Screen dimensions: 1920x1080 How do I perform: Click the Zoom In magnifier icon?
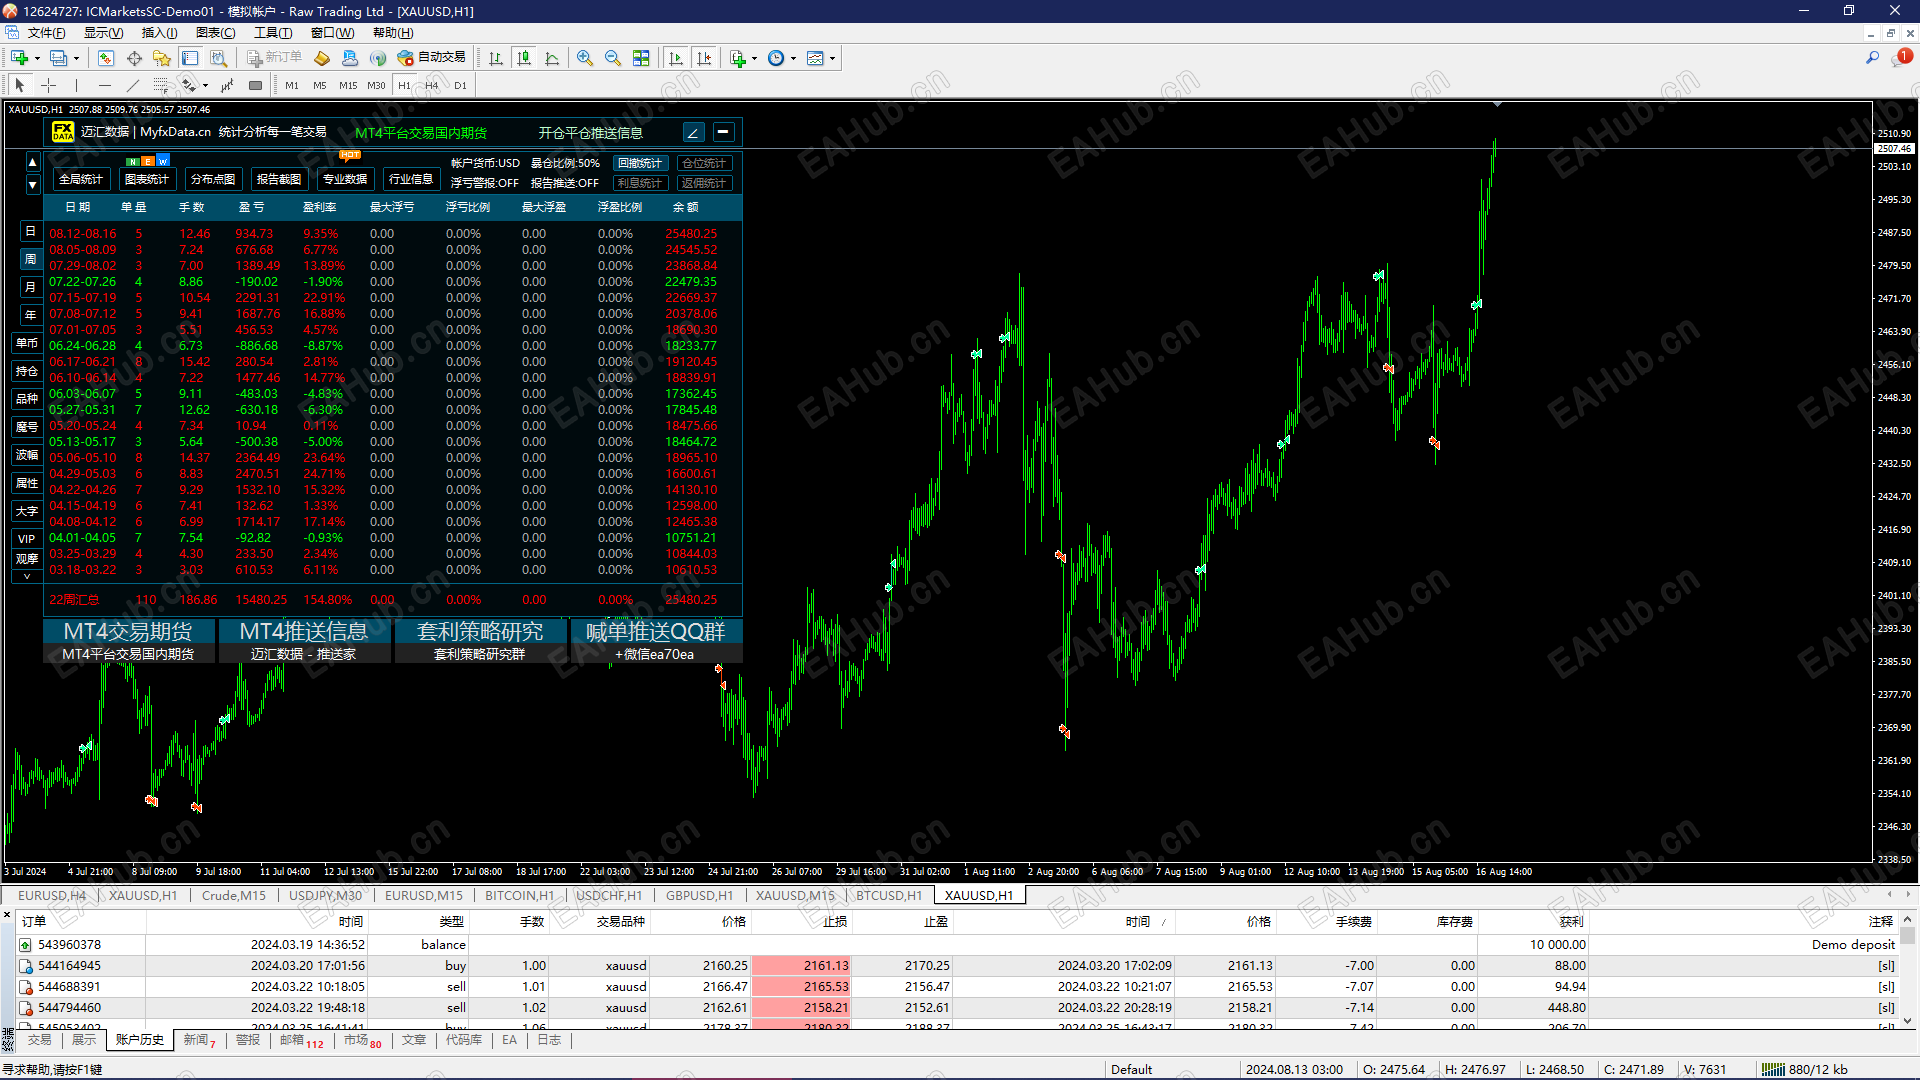pos(585,58)
